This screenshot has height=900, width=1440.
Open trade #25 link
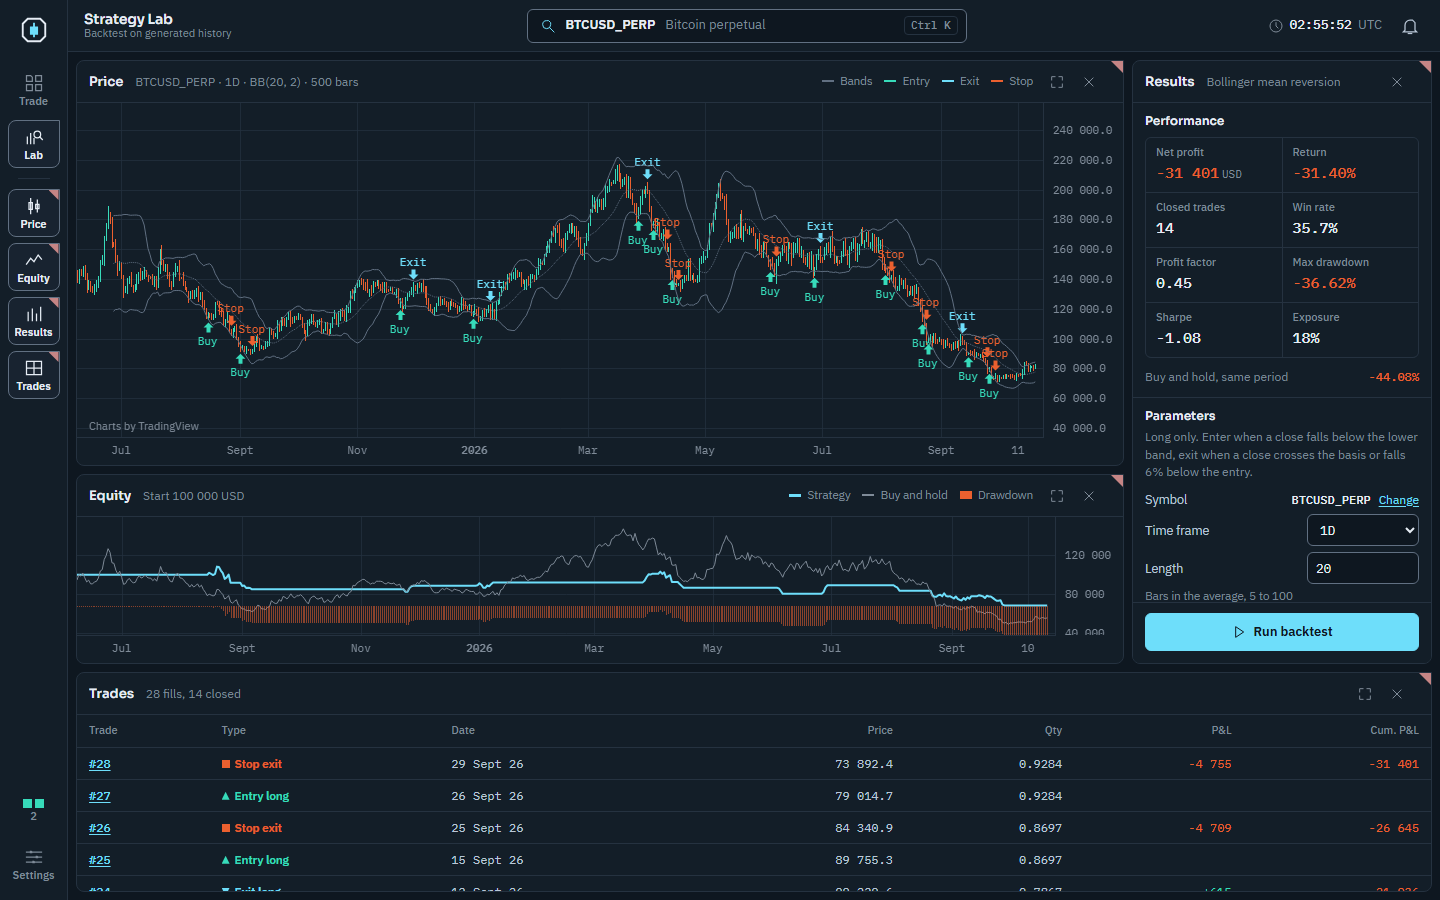(x=100, y=860)
